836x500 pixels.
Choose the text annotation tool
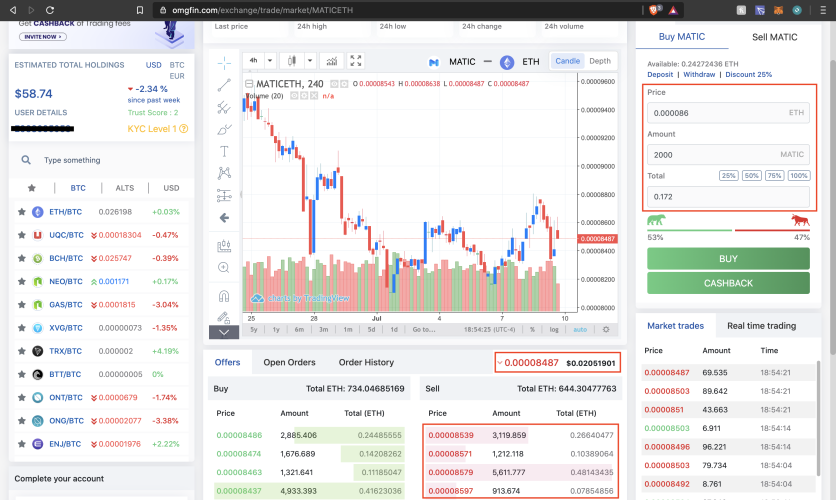pos(224,151)
